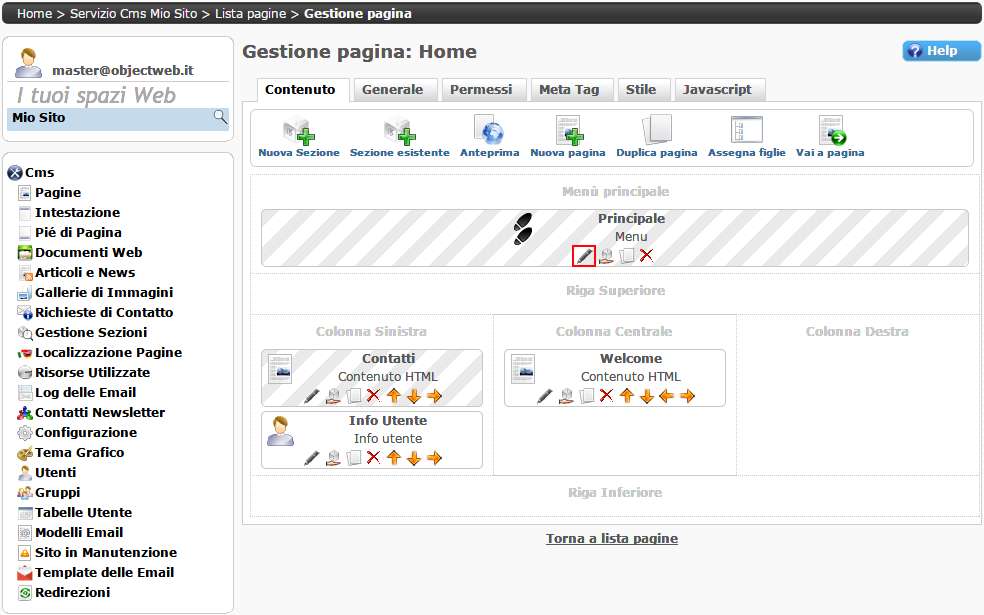The image size is (984, 615).
Task: Move the Welcome section right
Action: point(687,396)
